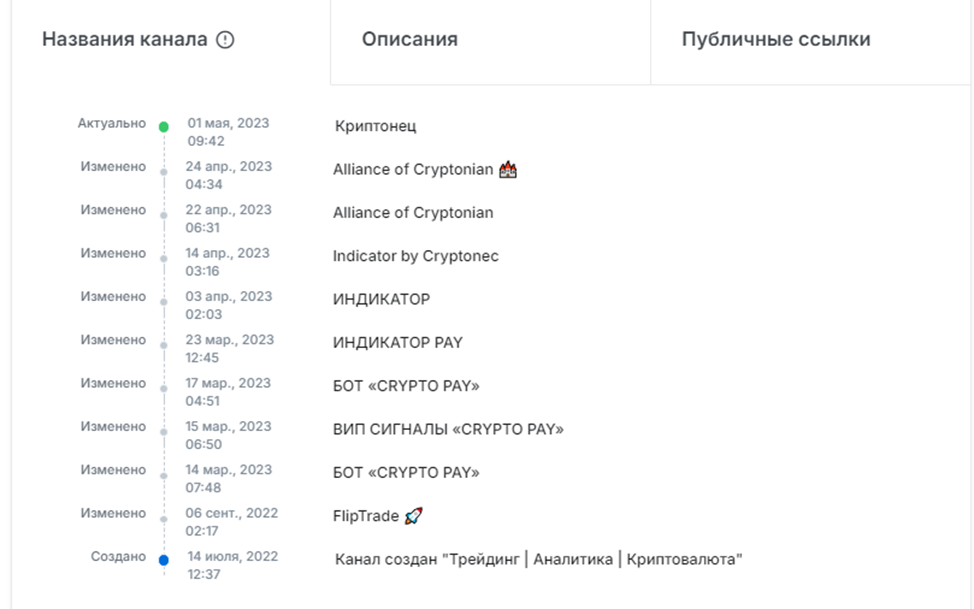Open the Публичные ссылки tab
Image resolution: width=974 pixels, height=609 pixels.
pos(774,39)
